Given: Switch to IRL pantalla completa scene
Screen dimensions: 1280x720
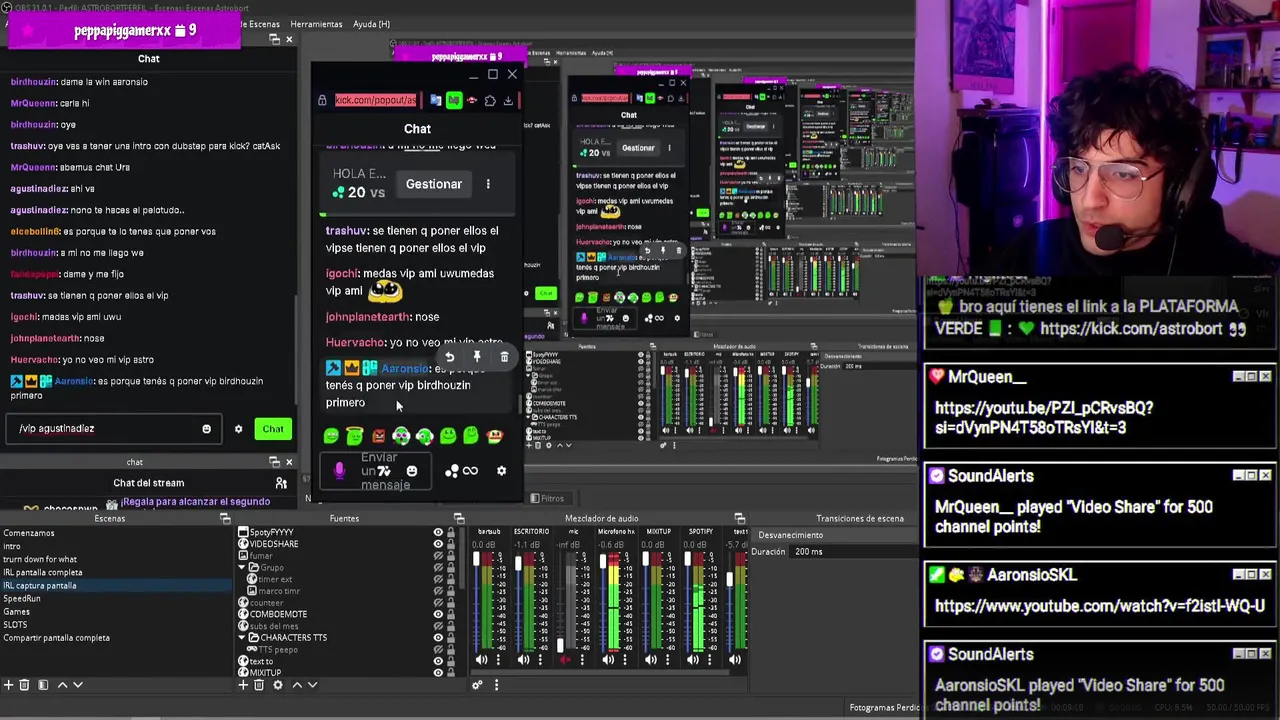Looking at the screenshot, I should click(x=42, y=572).
